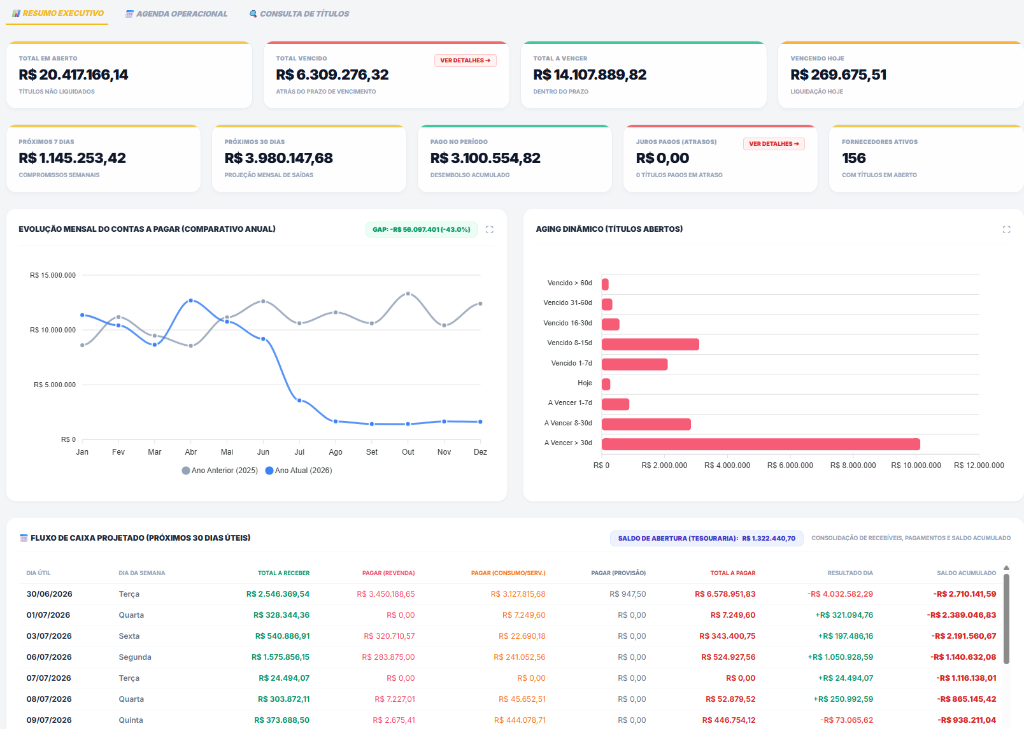The image size is (1024, 729).
Task: Click the A Vencer 8-30d bar
Action: [x=647, y=424]
